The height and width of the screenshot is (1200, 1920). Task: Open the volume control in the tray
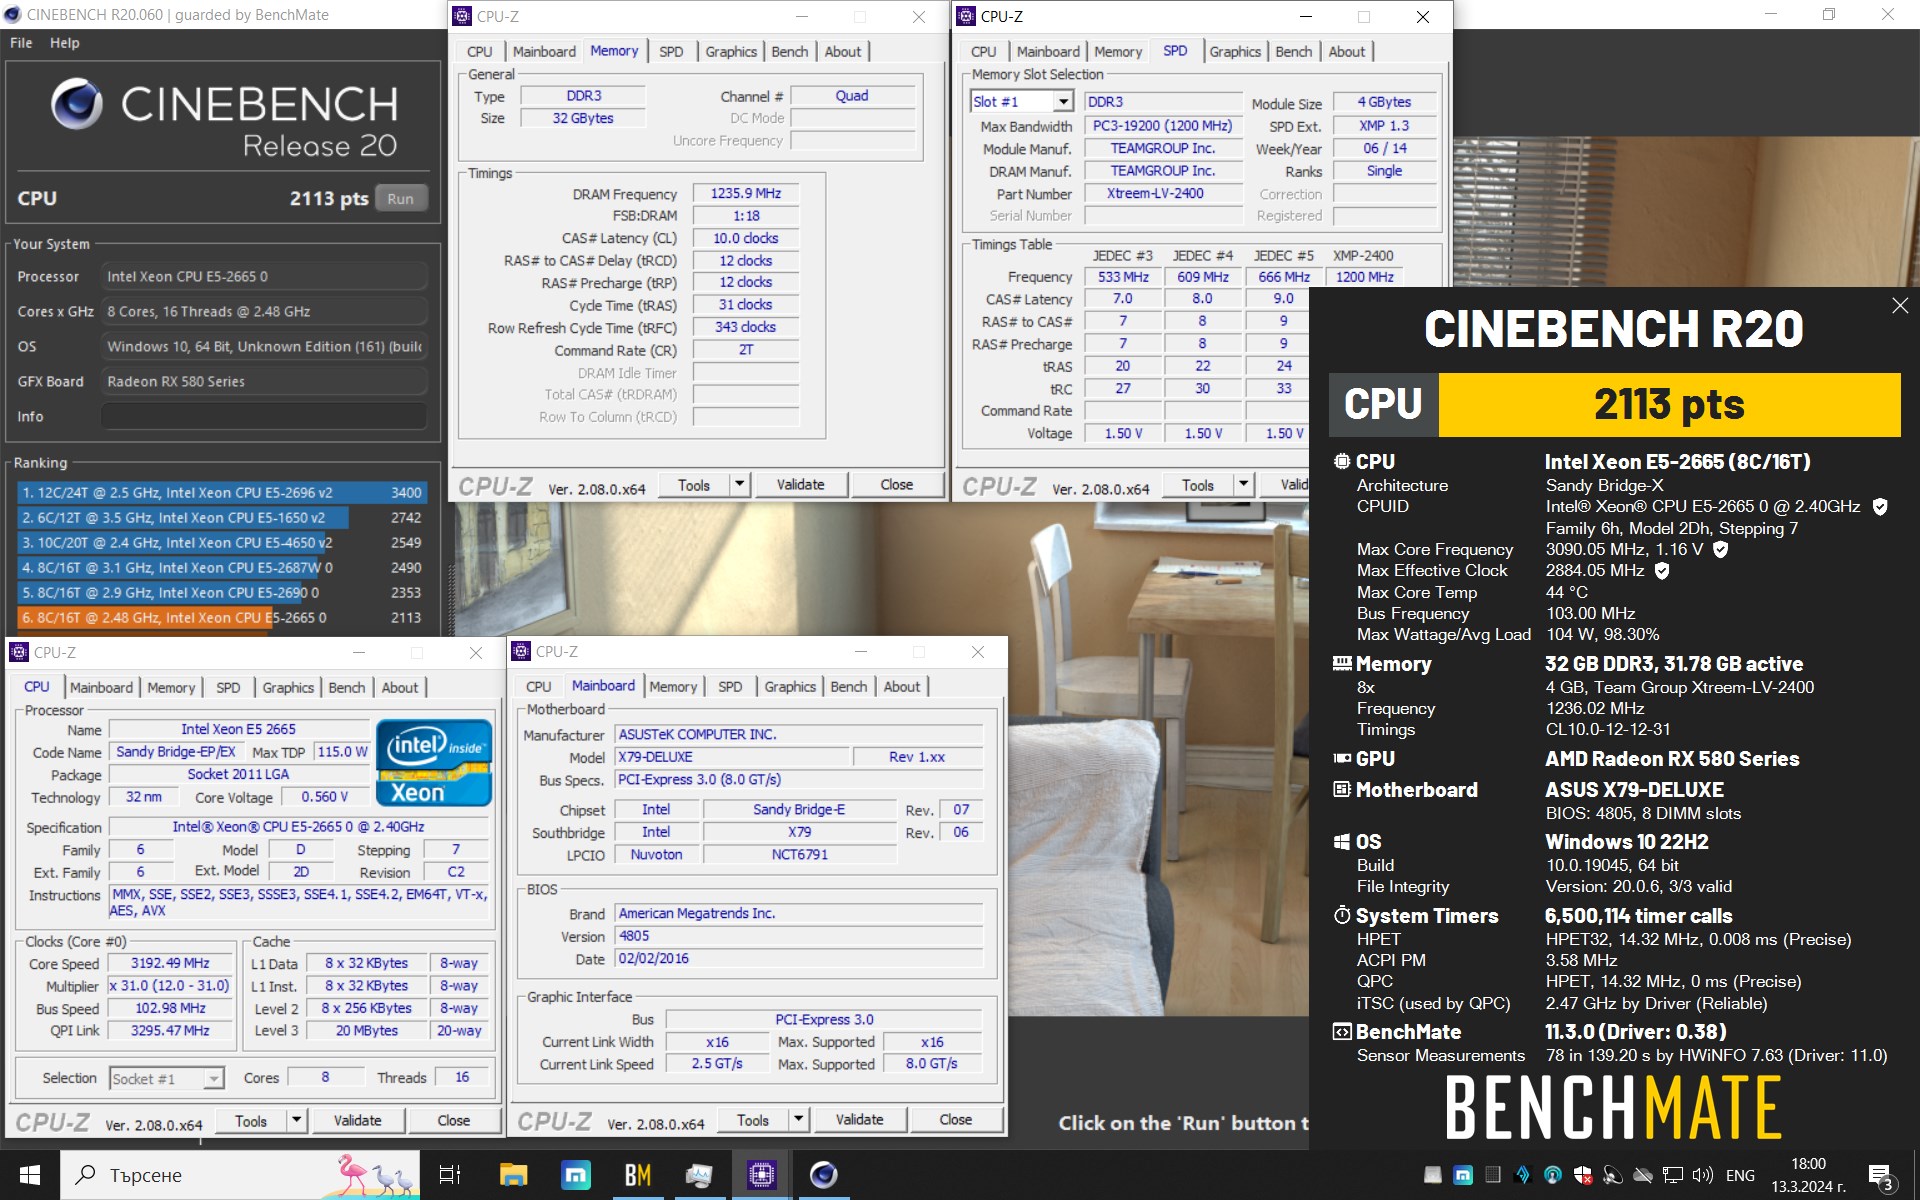point(1703,1175)
